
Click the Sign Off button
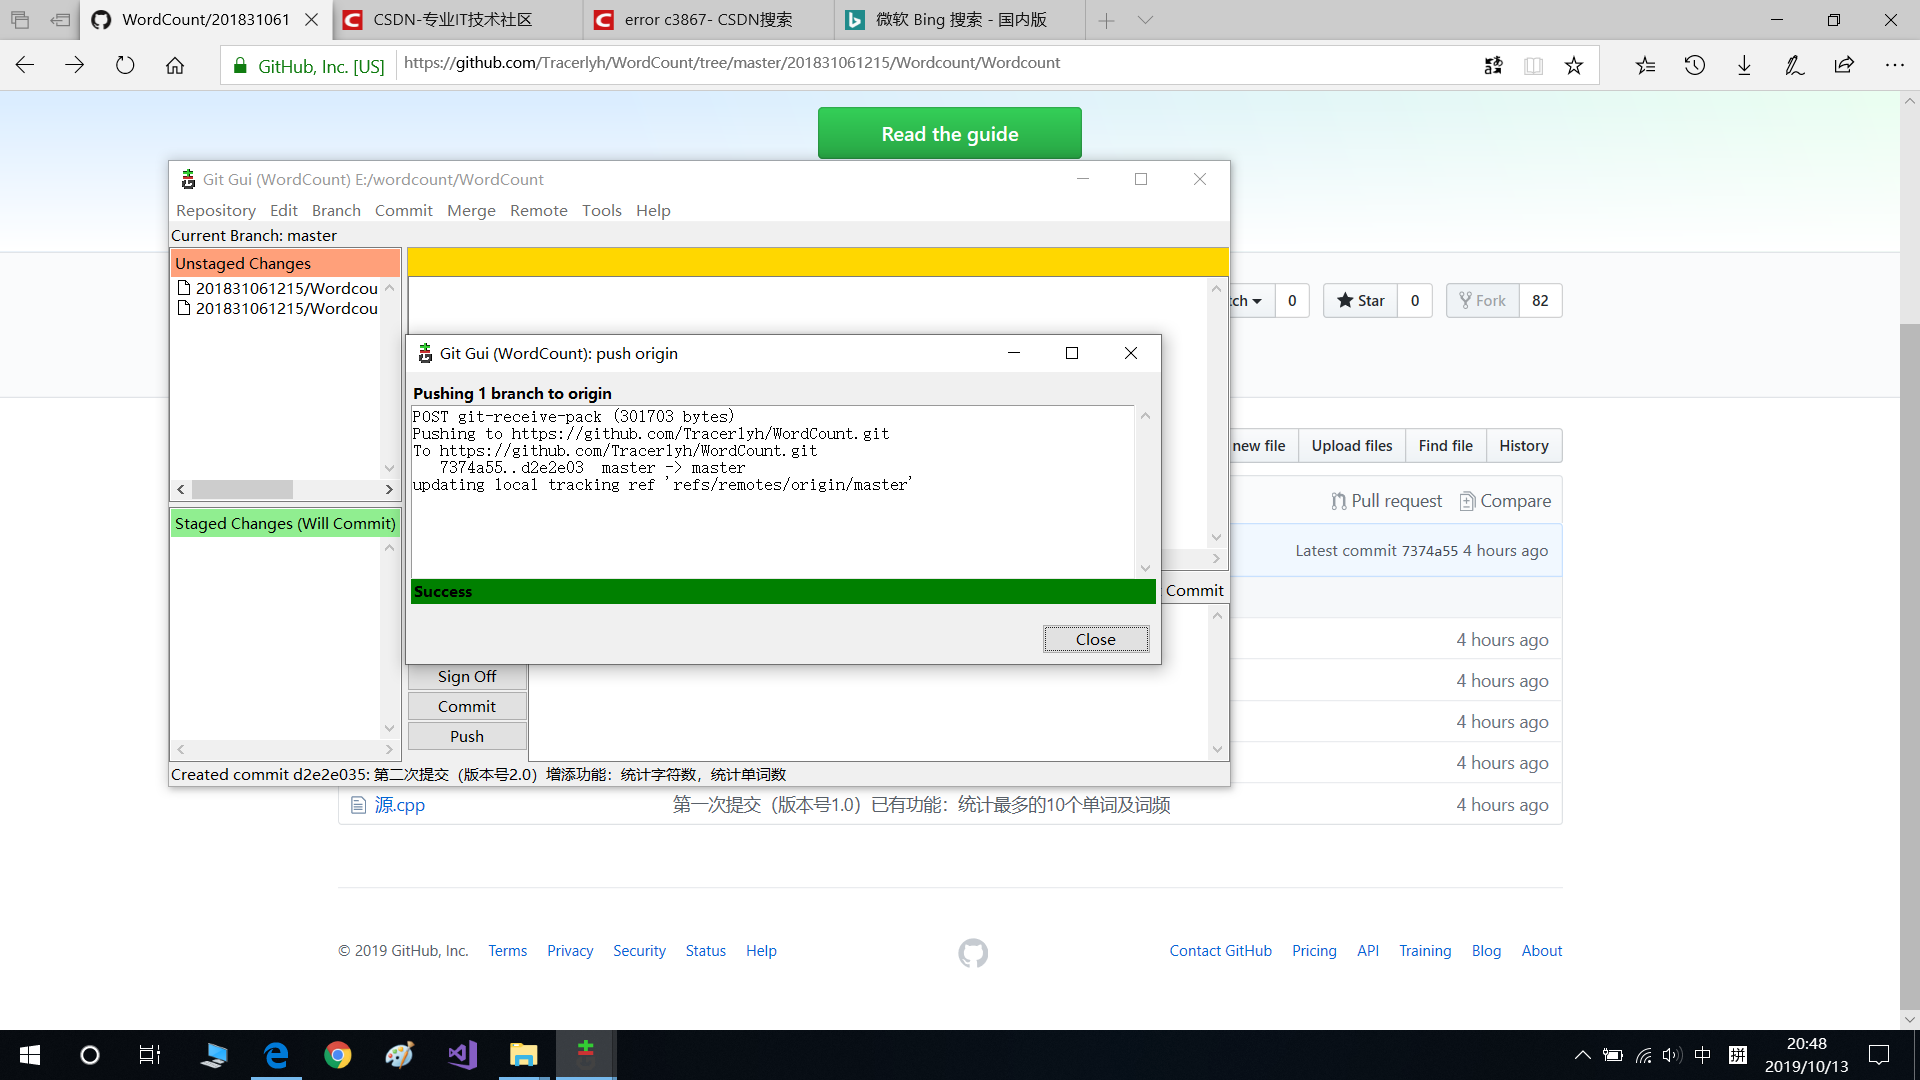(467, 675)
